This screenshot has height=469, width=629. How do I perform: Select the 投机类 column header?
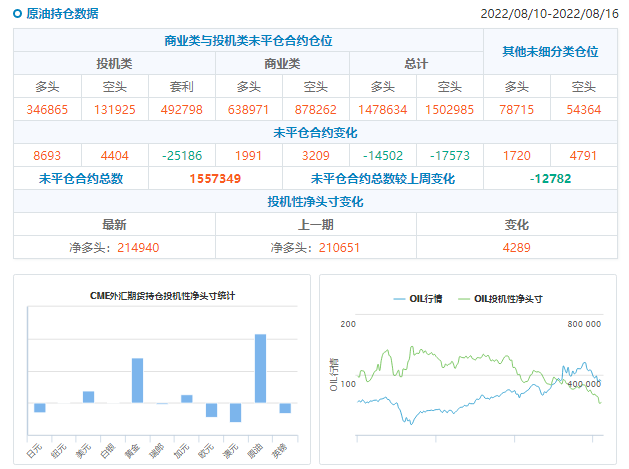(x=114, y=63)
